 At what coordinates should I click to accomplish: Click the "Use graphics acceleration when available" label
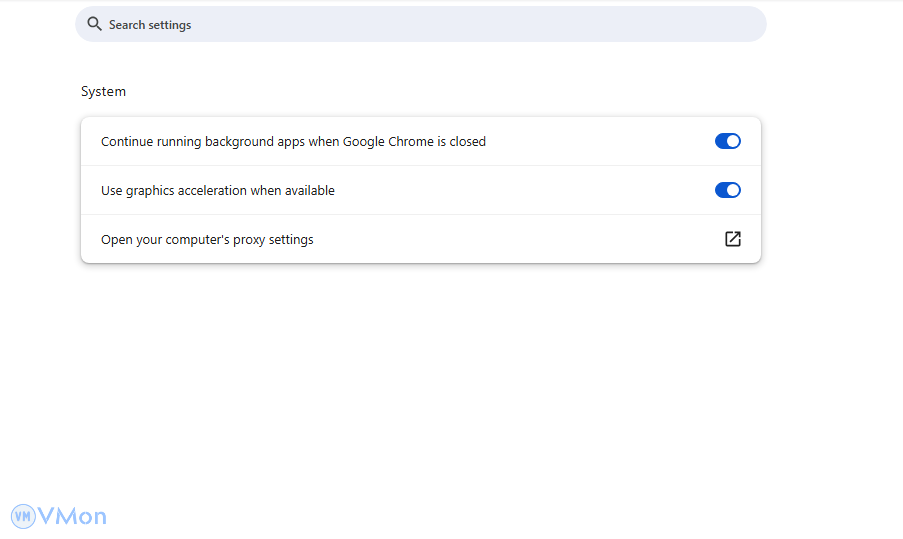218,190
